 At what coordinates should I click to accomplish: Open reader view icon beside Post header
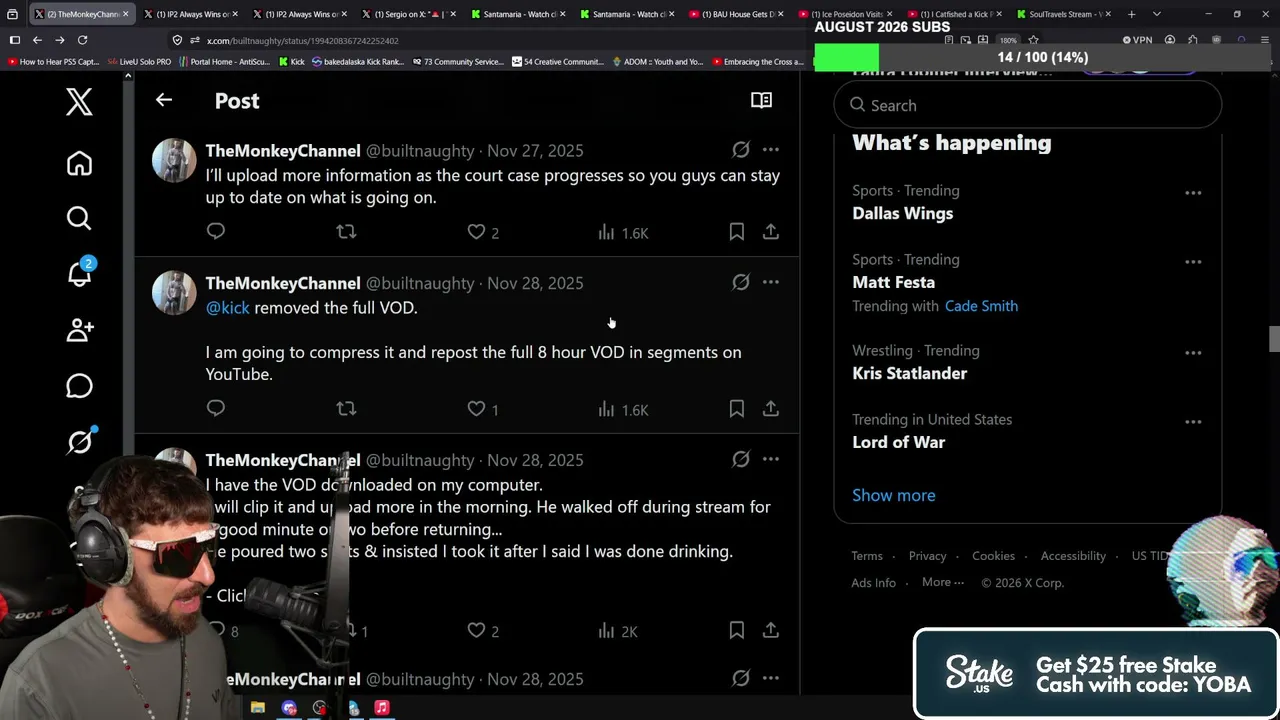[x=761, y=100]
